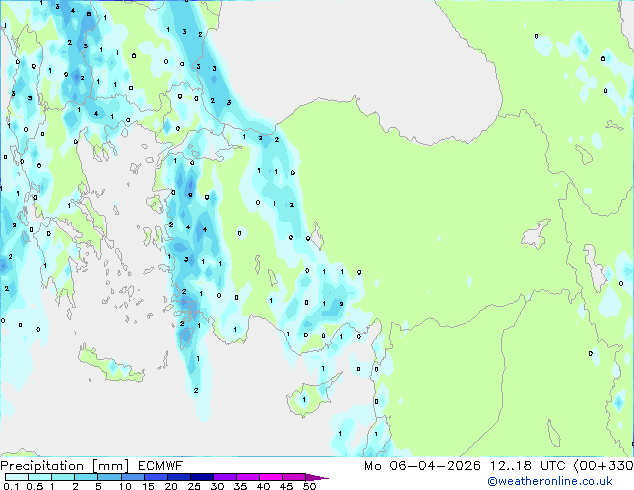Screen dimensions: 634x490
Task: Click the 2–5 mm legend color box
Action: pyautogui.click(x=86, y=477)
